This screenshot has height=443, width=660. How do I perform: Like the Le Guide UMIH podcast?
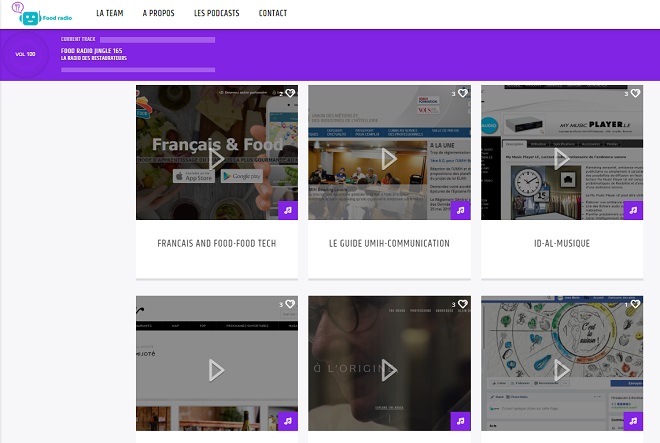[x=463, y=93]
